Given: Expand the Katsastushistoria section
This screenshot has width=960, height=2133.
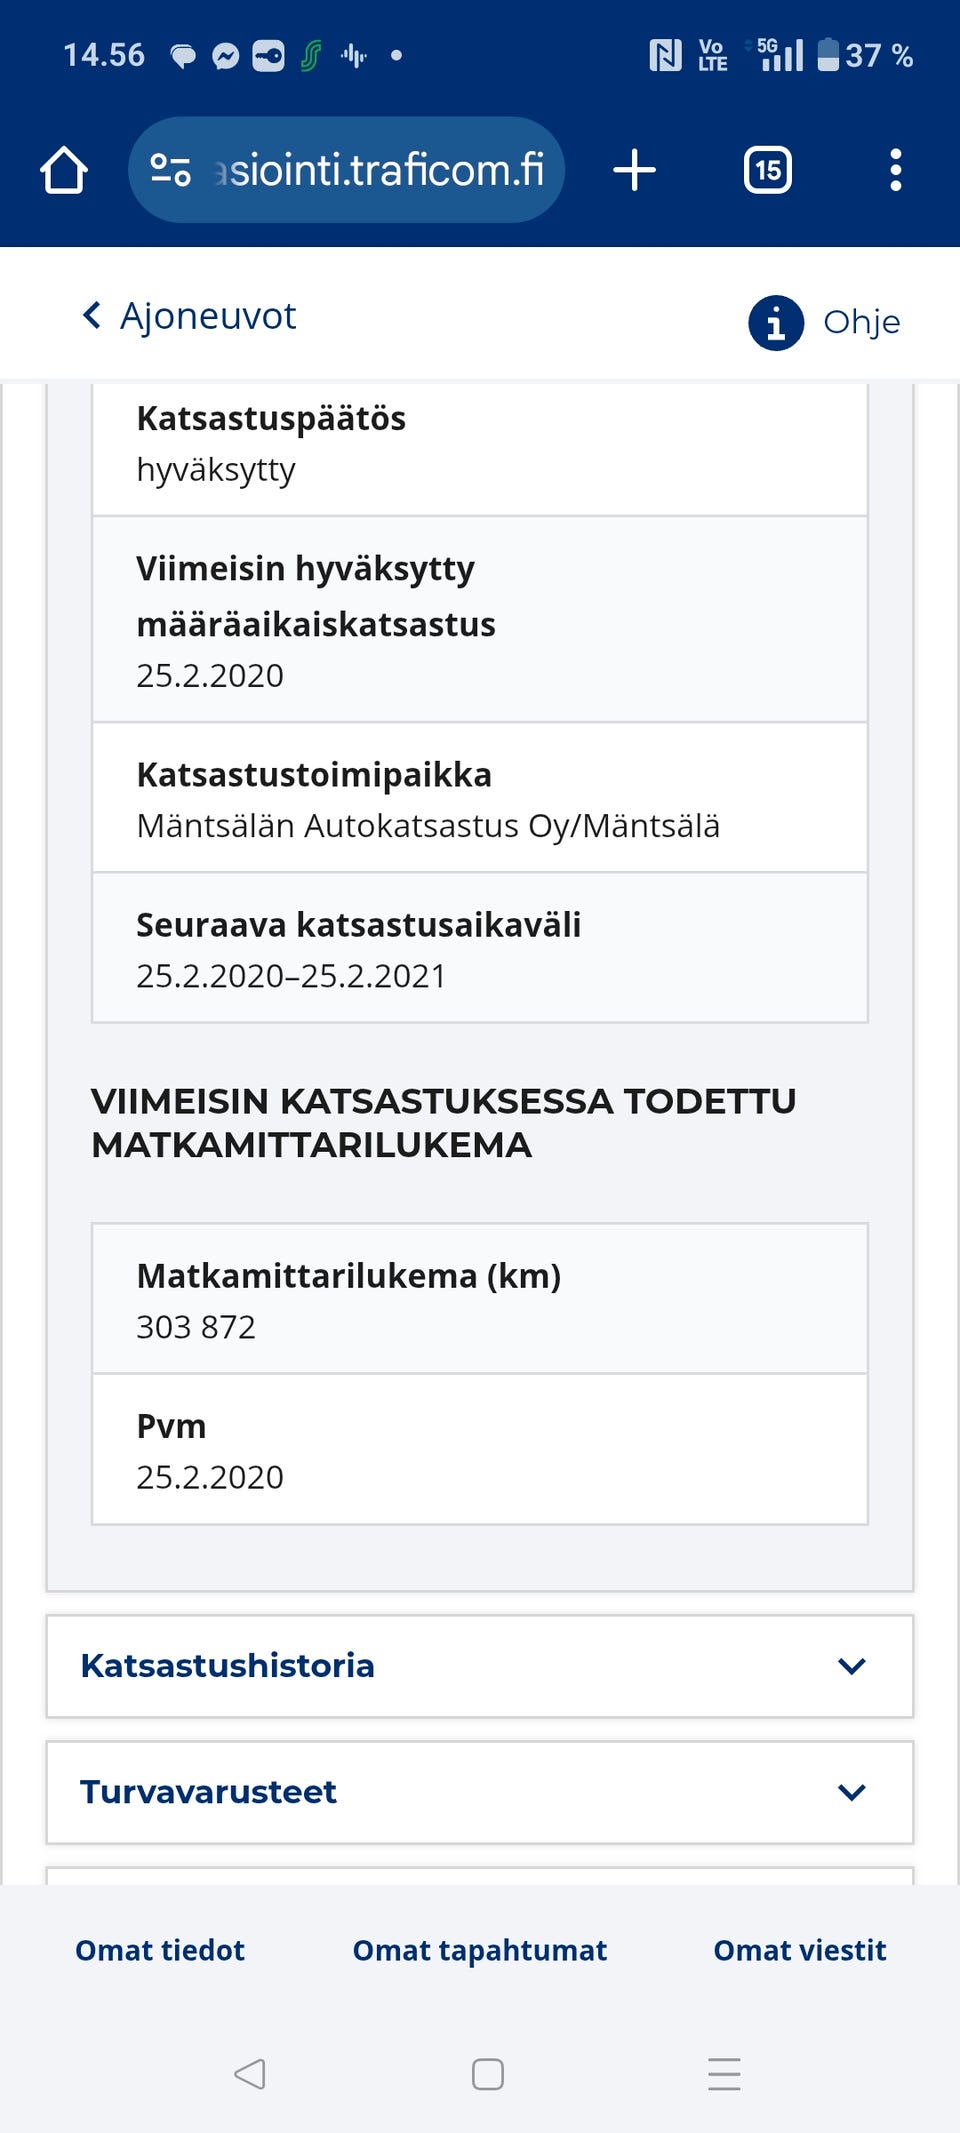Looking at the screenshot, I should (x=479, y=1665).
